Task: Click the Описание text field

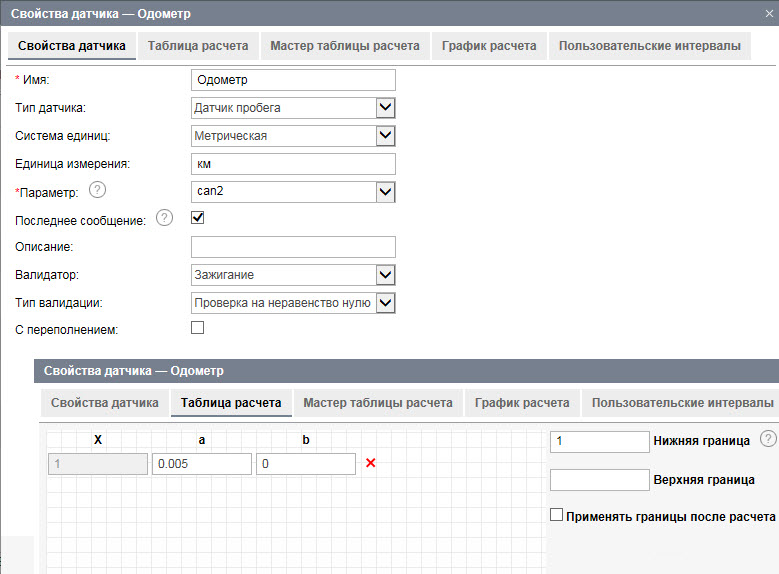Action: point(292,247)
